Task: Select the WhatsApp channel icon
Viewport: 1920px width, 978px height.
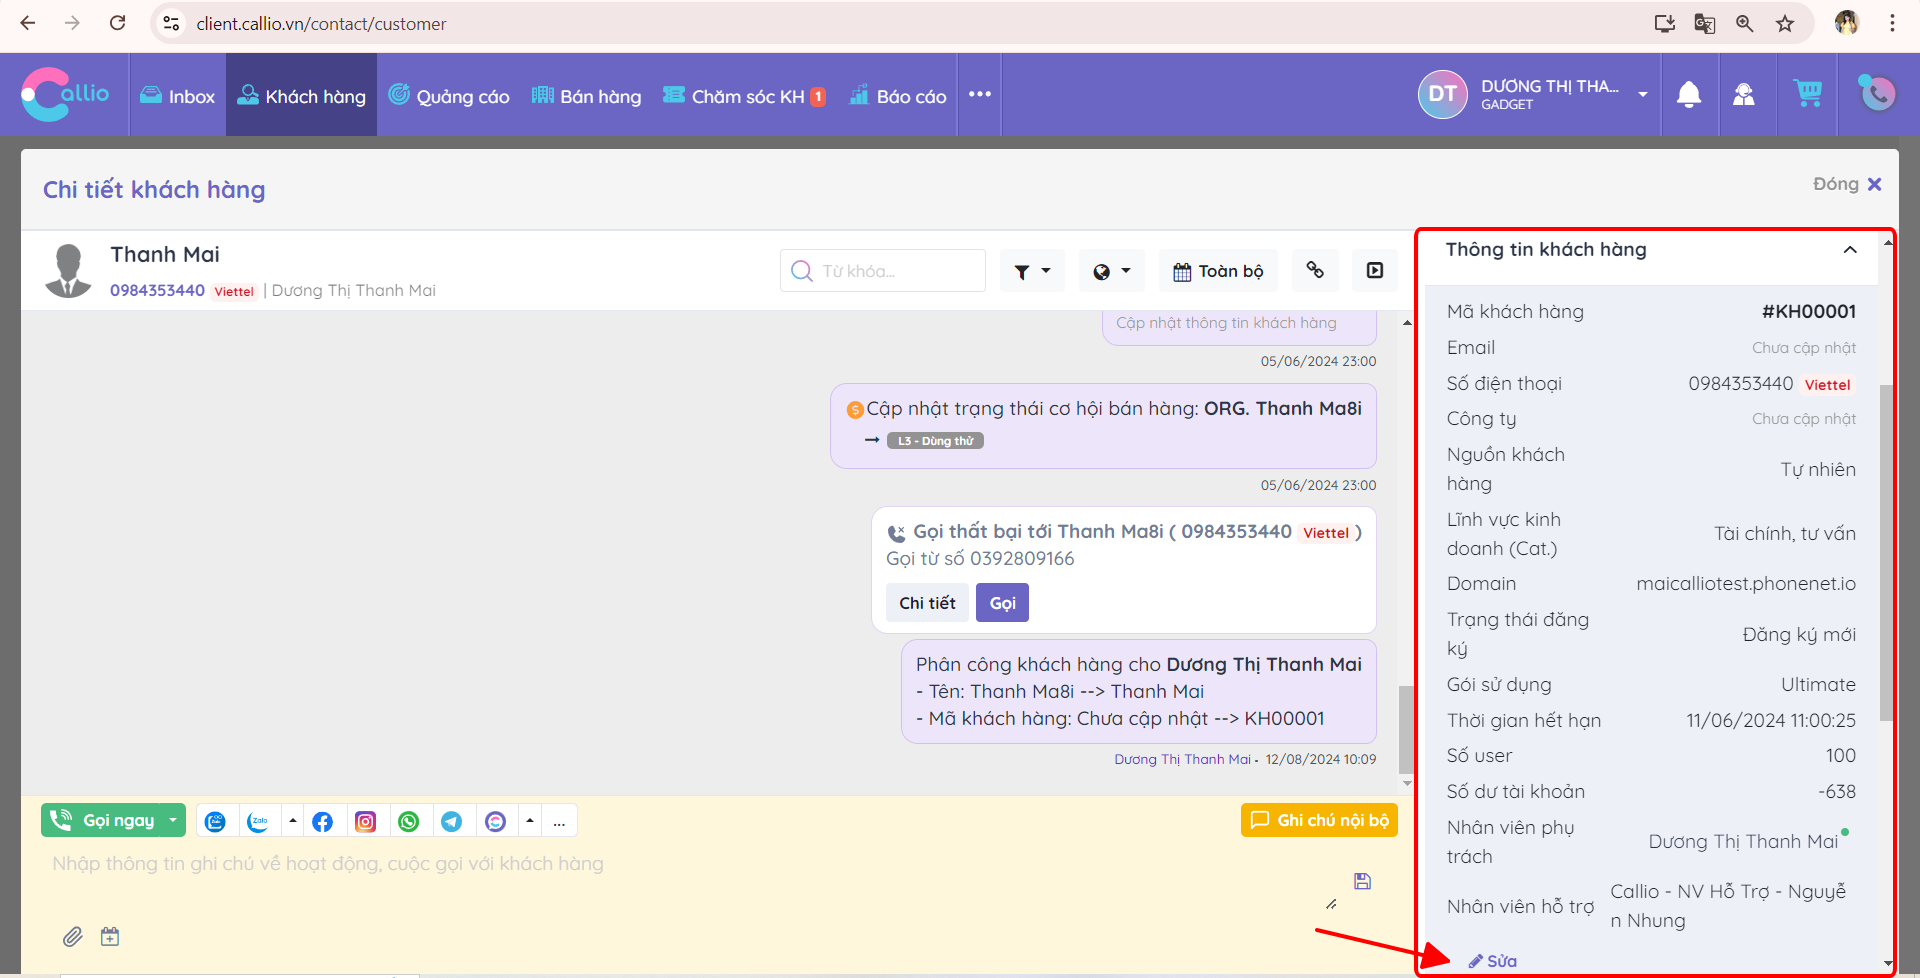Action: click(409, 821)
